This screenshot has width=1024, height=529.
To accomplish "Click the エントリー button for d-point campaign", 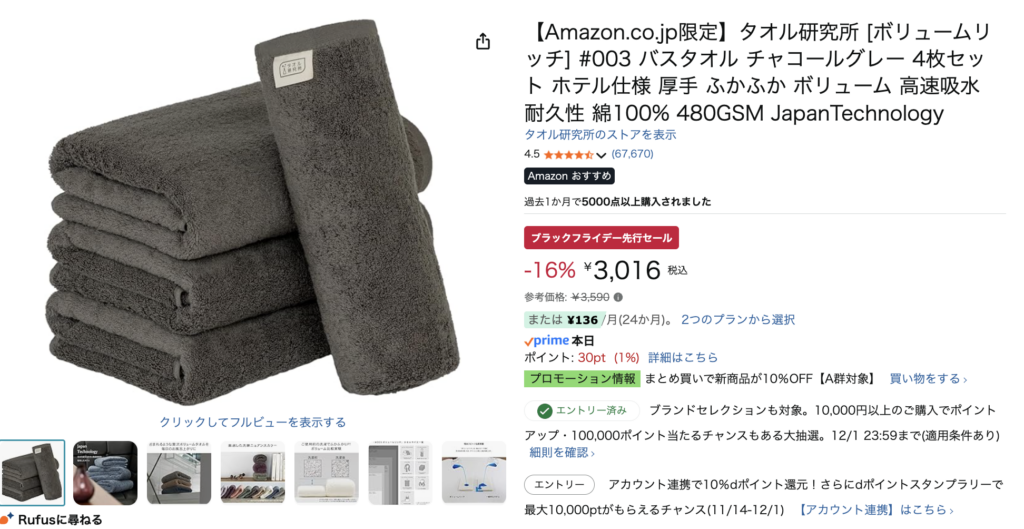I will (559, 485).
